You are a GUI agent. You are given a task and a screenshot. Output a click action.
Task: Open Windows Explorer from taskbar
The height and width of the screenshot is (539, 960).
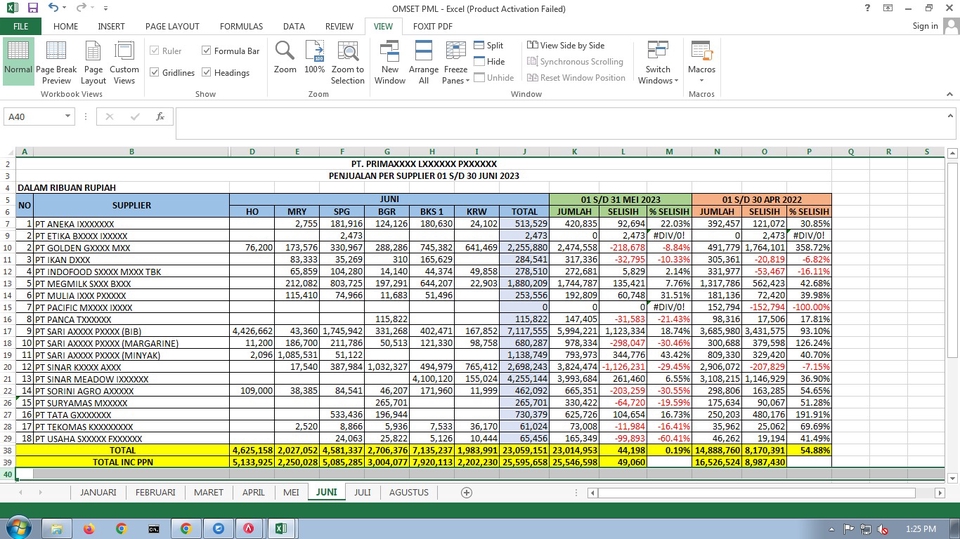pos(56,529)
